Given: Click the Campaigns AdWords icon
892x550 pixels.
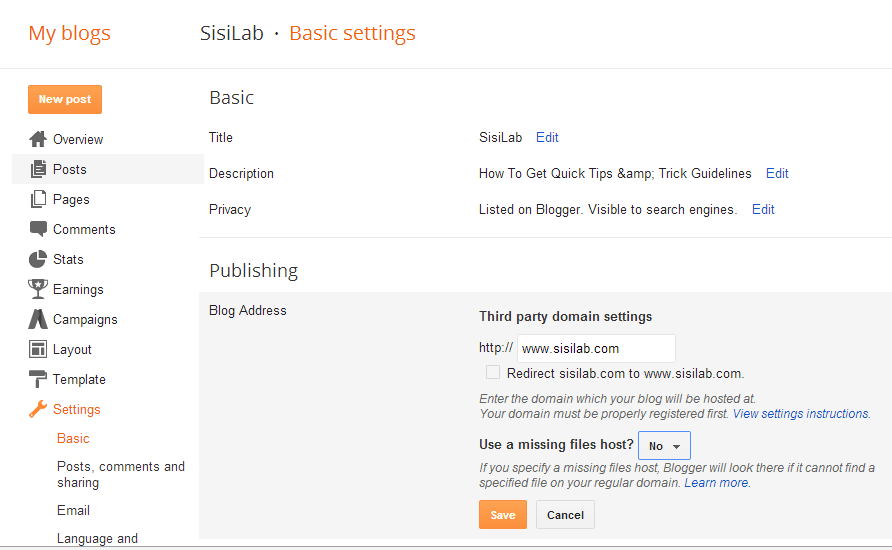Looking at the screenshot, I should pos(38,319).
